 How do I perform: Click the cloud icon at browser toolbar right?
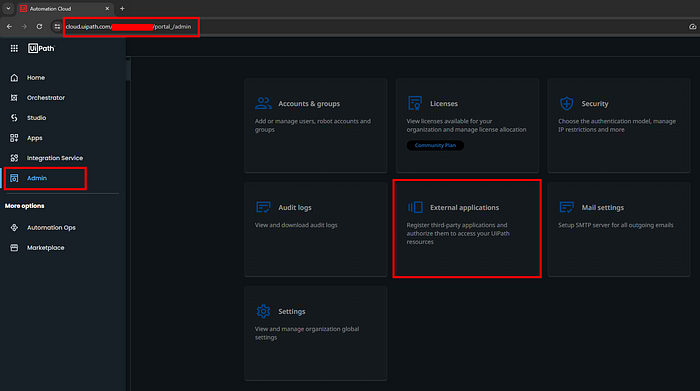692,27
